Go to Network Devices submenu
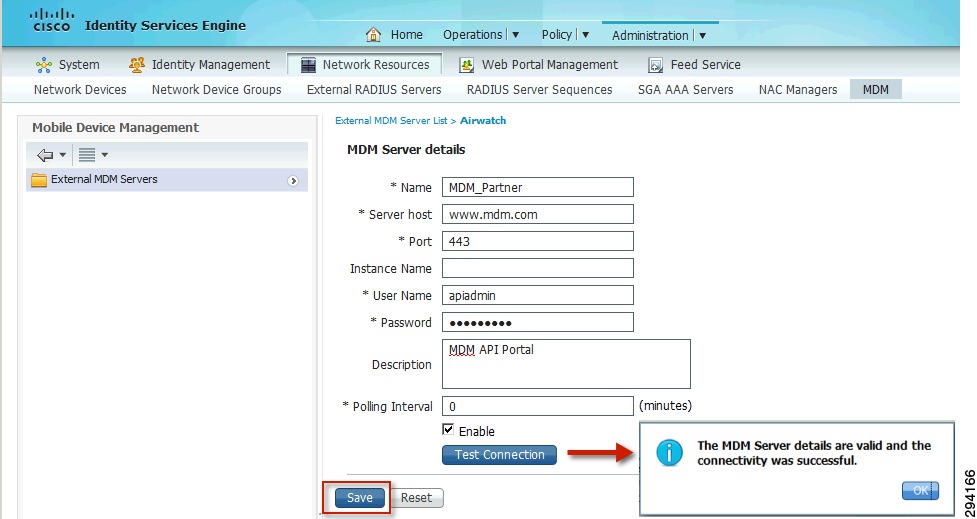 80,90
